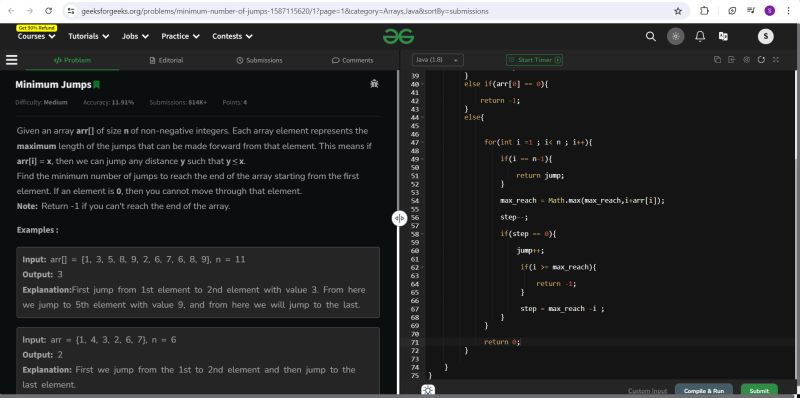Switch to the Editorial tab
Image resolution: width=800 pixels, height=398 pixels.
pos(166,60)
